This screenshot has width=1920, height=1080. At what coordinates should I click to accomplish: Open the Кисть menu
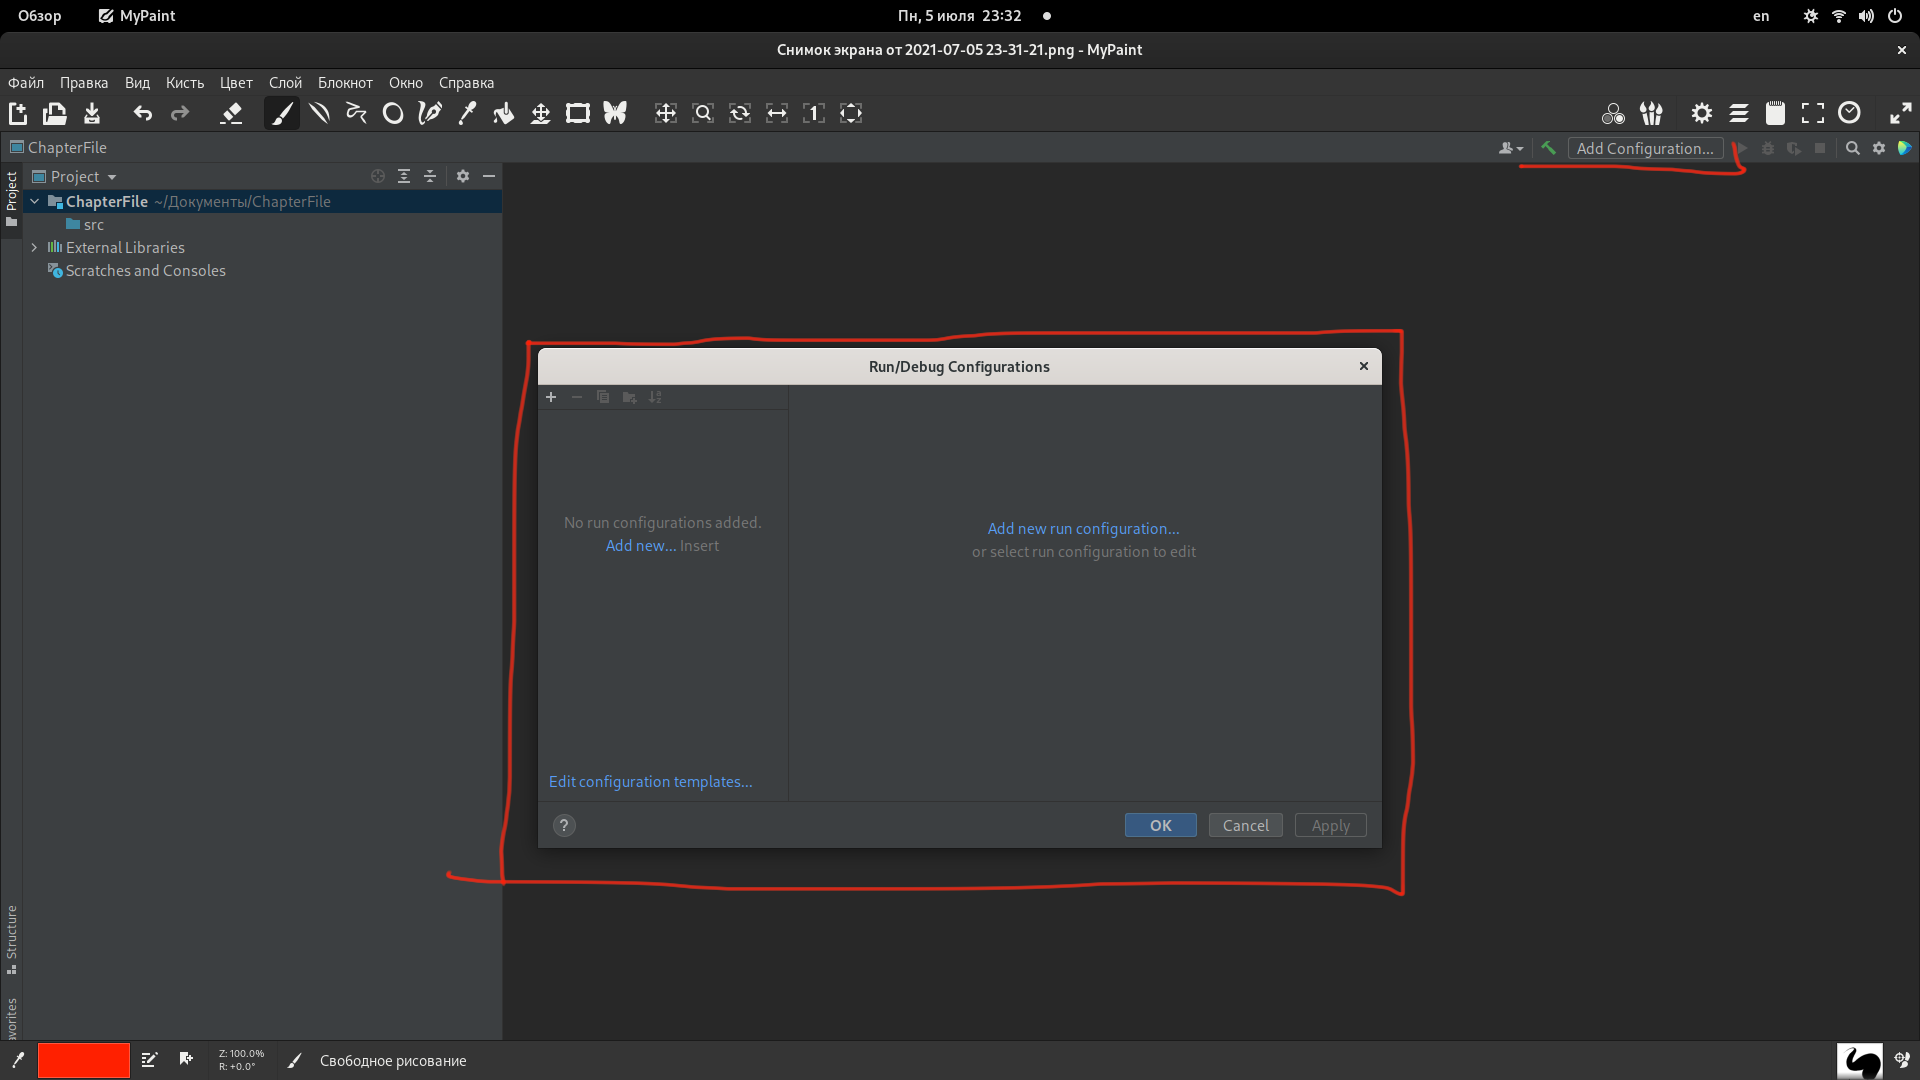click(184, 83)
